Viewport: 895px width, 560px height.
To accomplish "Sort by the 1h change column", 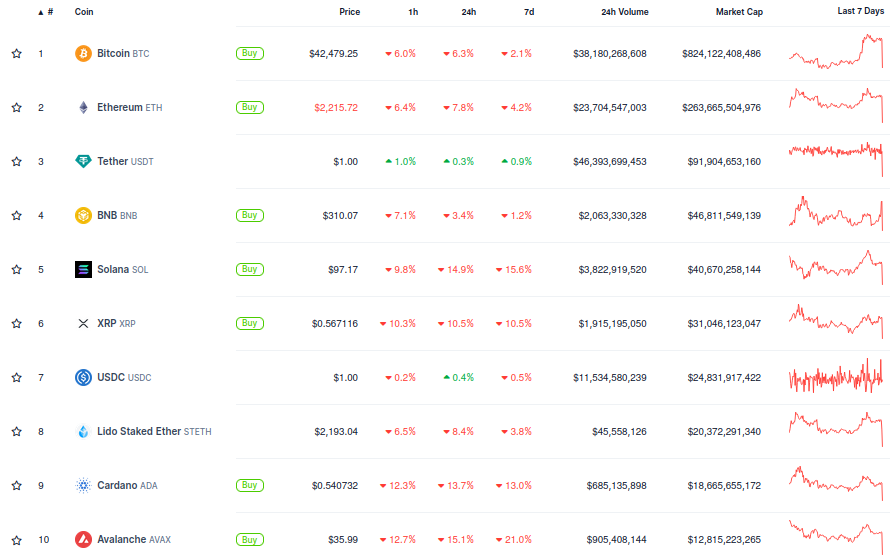I will [413, 12].
